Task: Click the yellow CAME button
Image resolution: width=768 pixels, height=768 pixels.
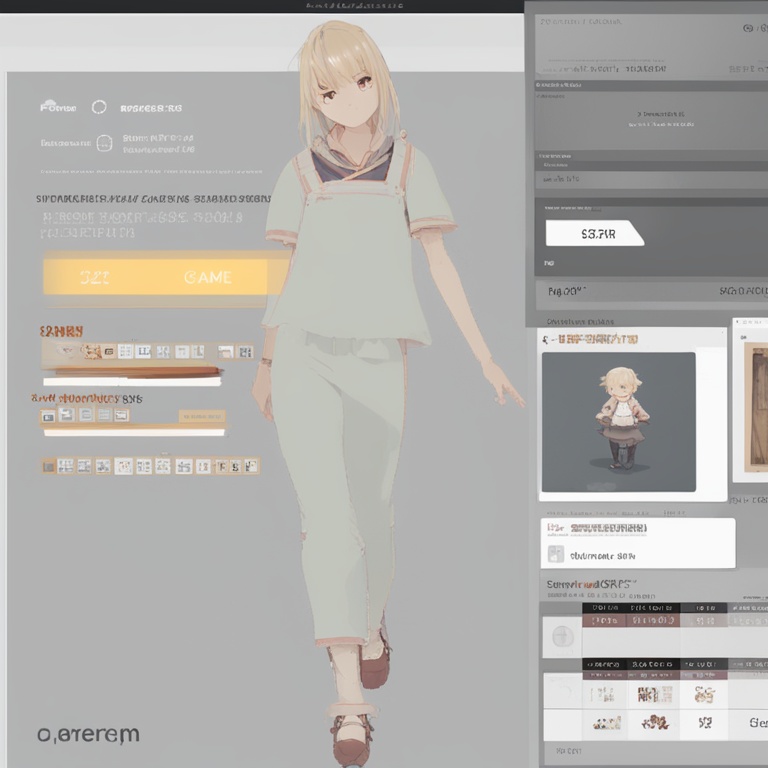Action: [156, 277]
